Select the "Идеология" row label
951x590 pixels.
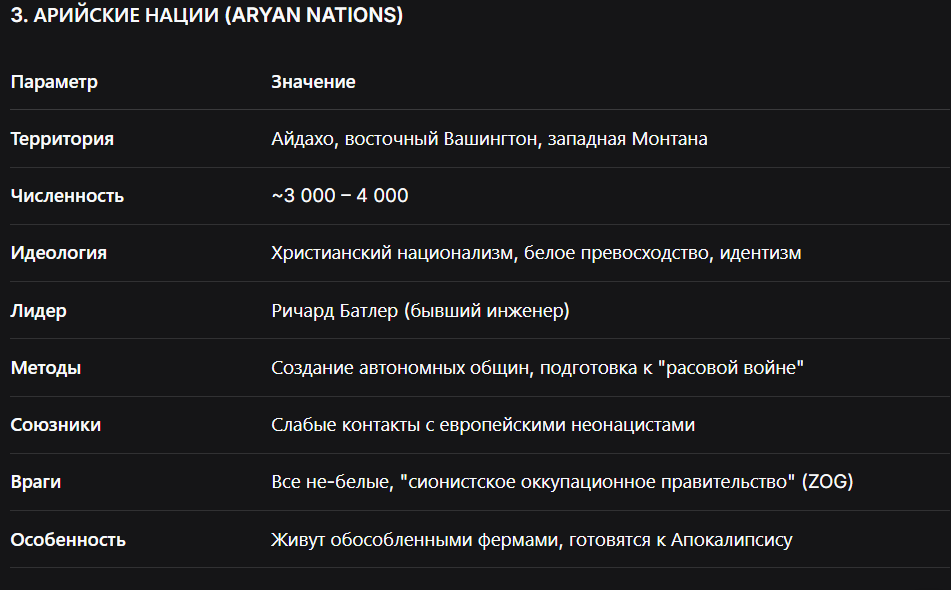point(58,253)
